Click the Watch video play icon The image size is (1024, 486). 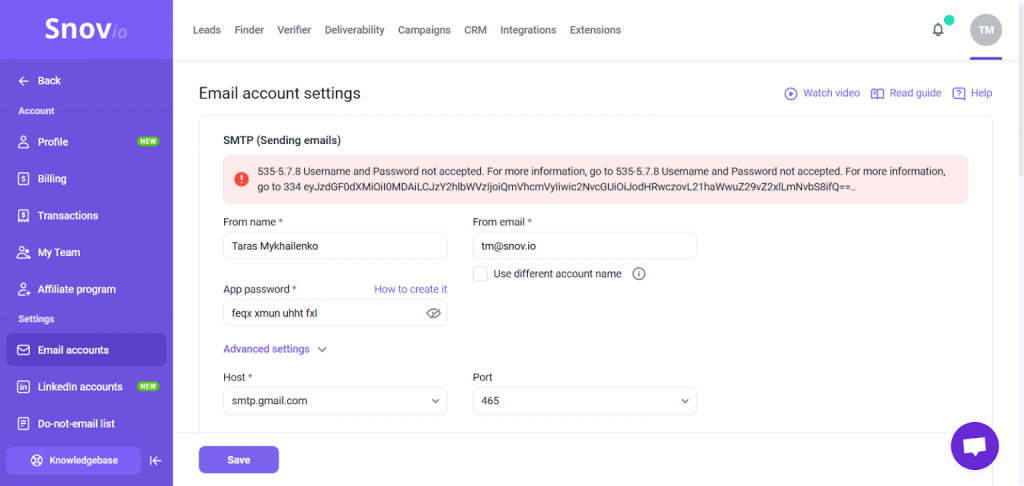click(791, 93)
